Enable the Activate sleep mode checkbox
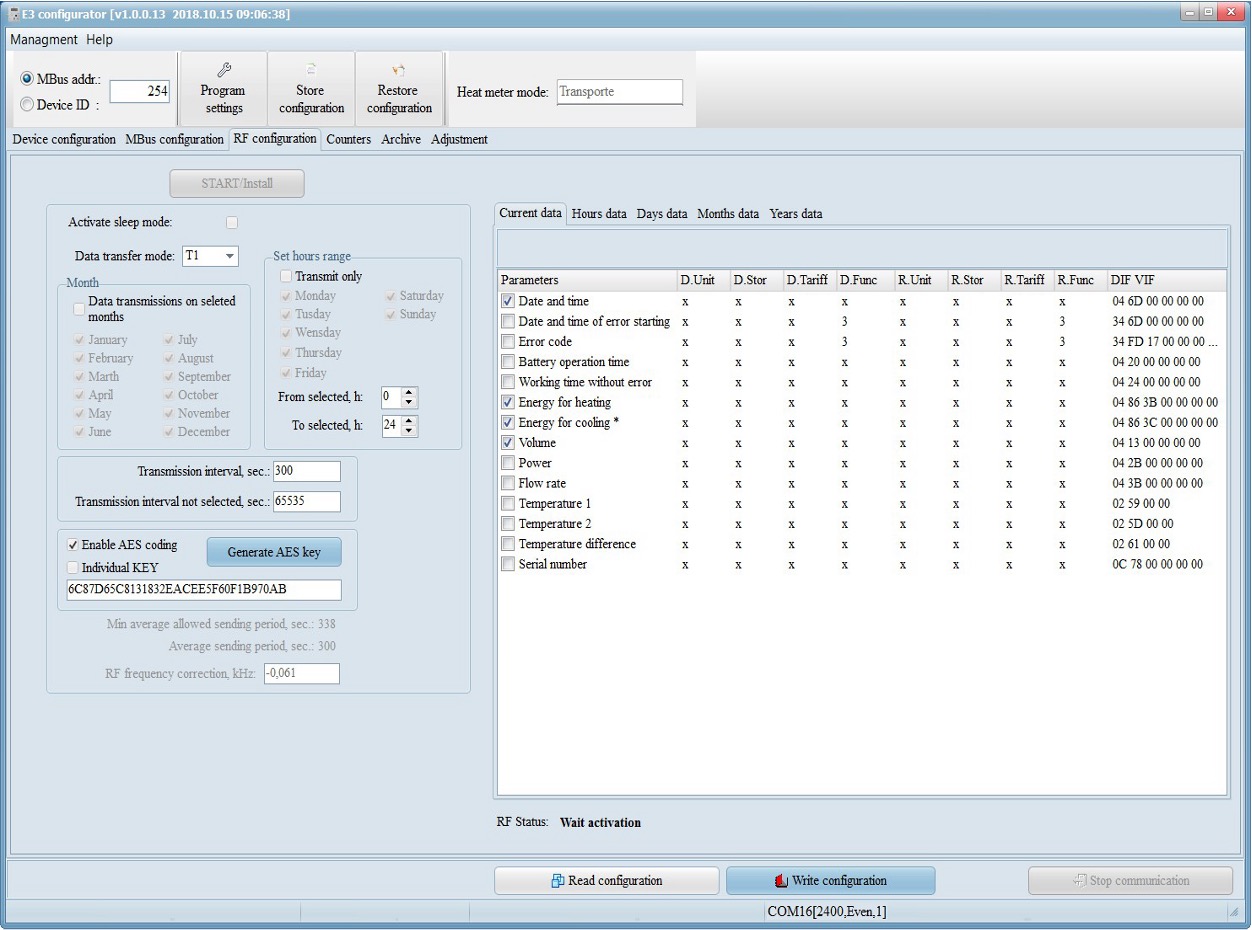Screen dimensions: 1252x930 click(x=232, y=222)
